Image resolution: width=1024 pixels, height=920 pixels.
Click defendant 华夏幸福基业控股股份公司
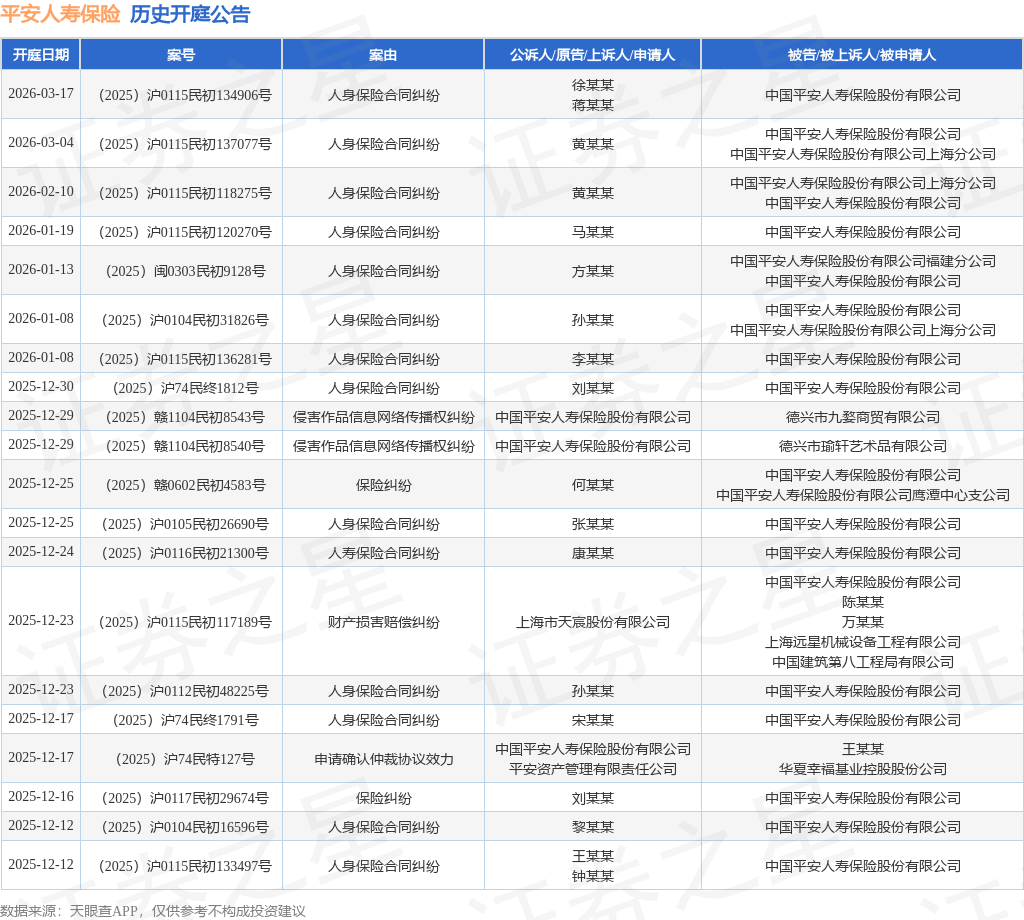tap(862, 769)
